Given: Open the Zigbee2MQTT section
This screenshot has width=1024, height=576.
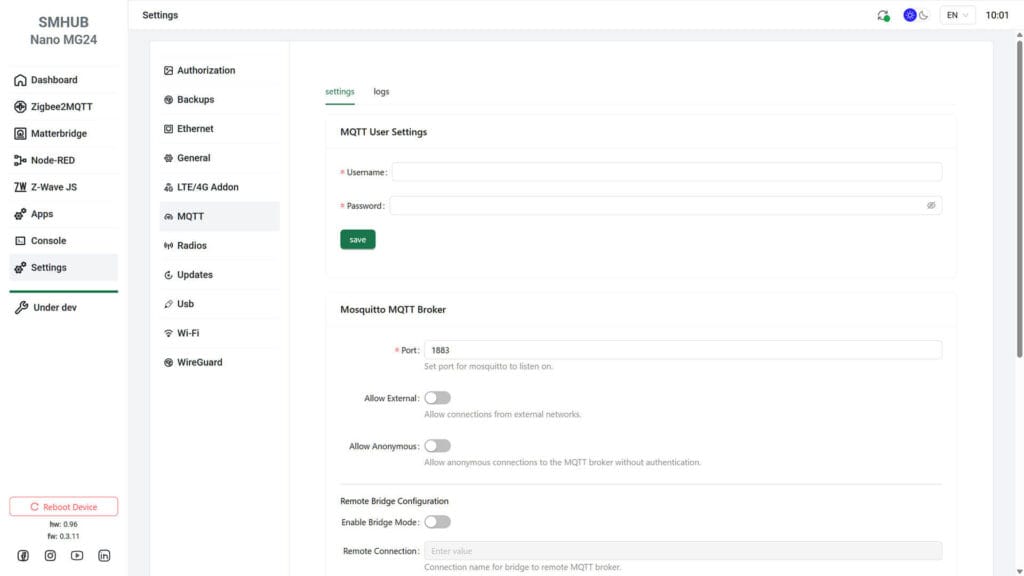Looking at the screenshot, I should point(60,106).
